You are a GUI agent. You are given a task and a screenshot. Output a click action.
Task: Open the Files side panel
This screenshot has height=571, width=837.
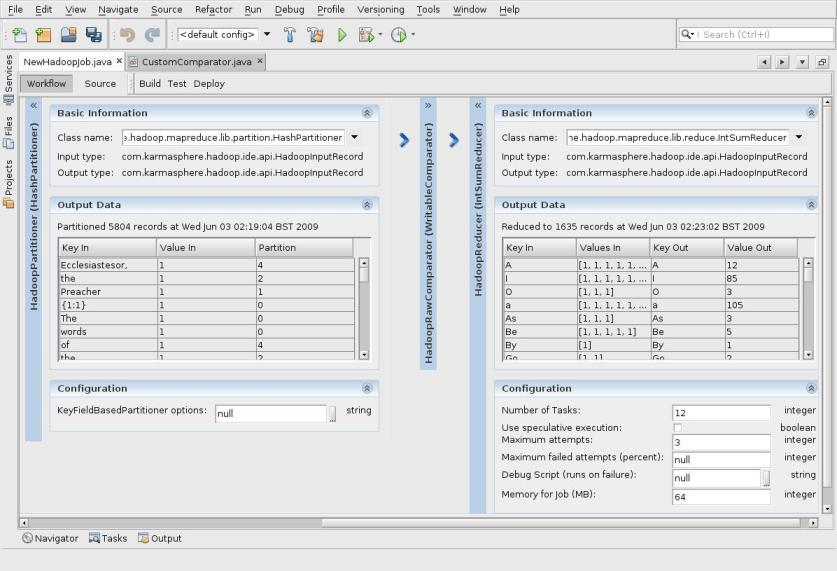click(x=8, y=132)
